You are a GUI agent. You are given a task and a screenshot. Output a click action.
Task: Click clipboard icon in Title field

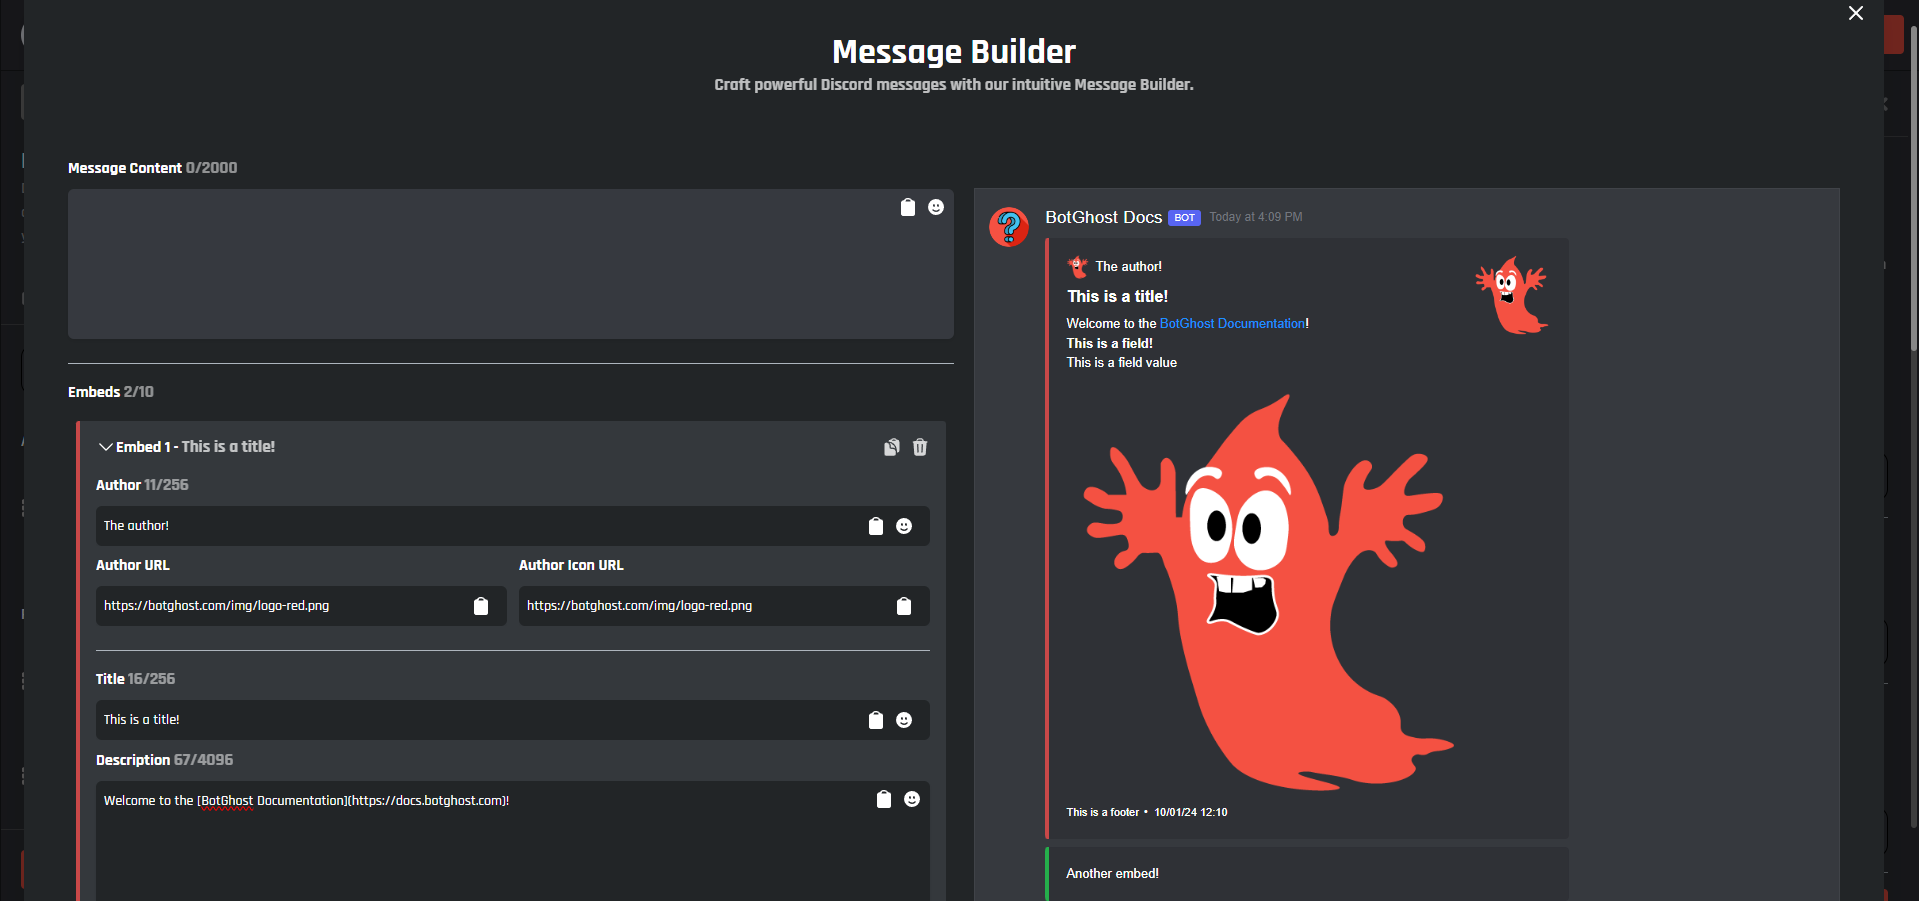[876, 720]
